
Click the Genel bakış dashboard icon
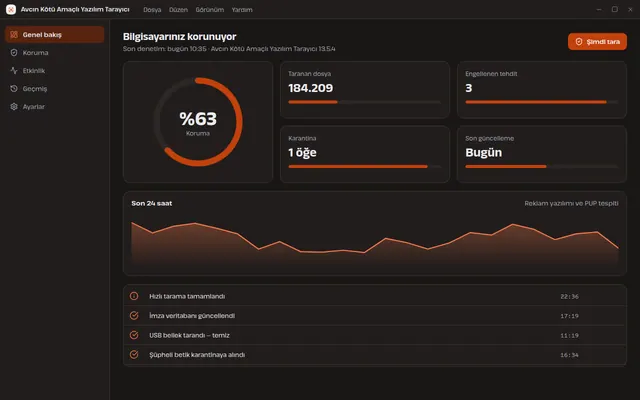(14, 35)
